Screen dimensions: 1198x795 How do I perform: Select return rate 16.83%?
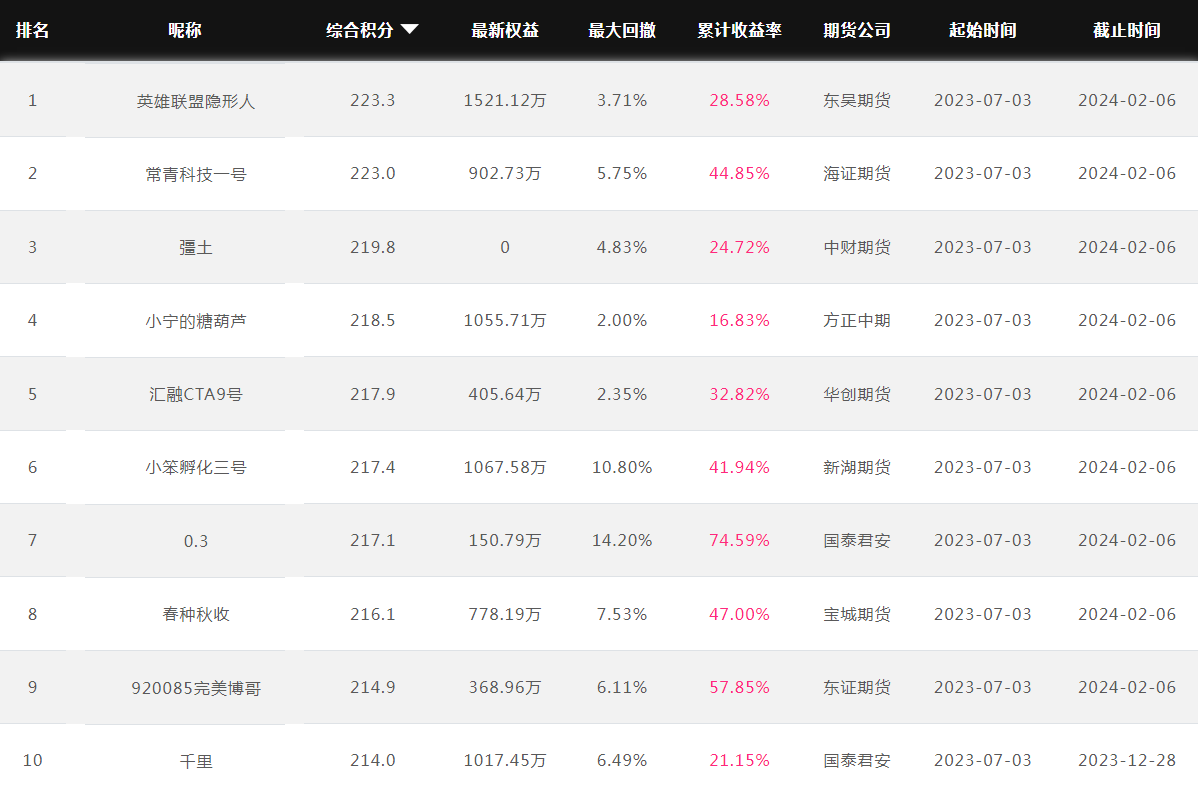(740, 320)
